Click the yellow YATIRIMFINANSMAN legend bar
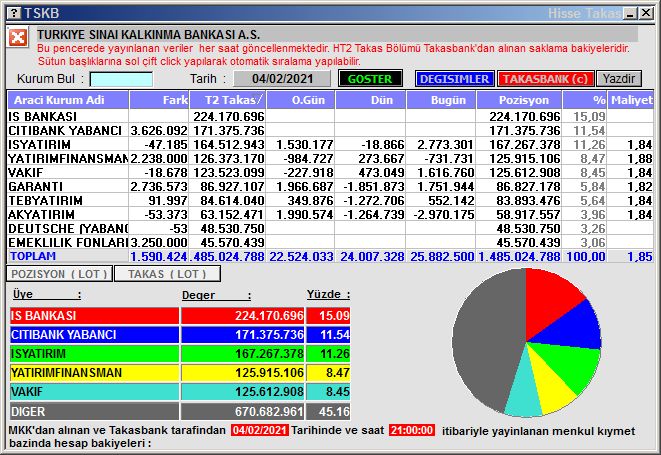 click(94, 373)
